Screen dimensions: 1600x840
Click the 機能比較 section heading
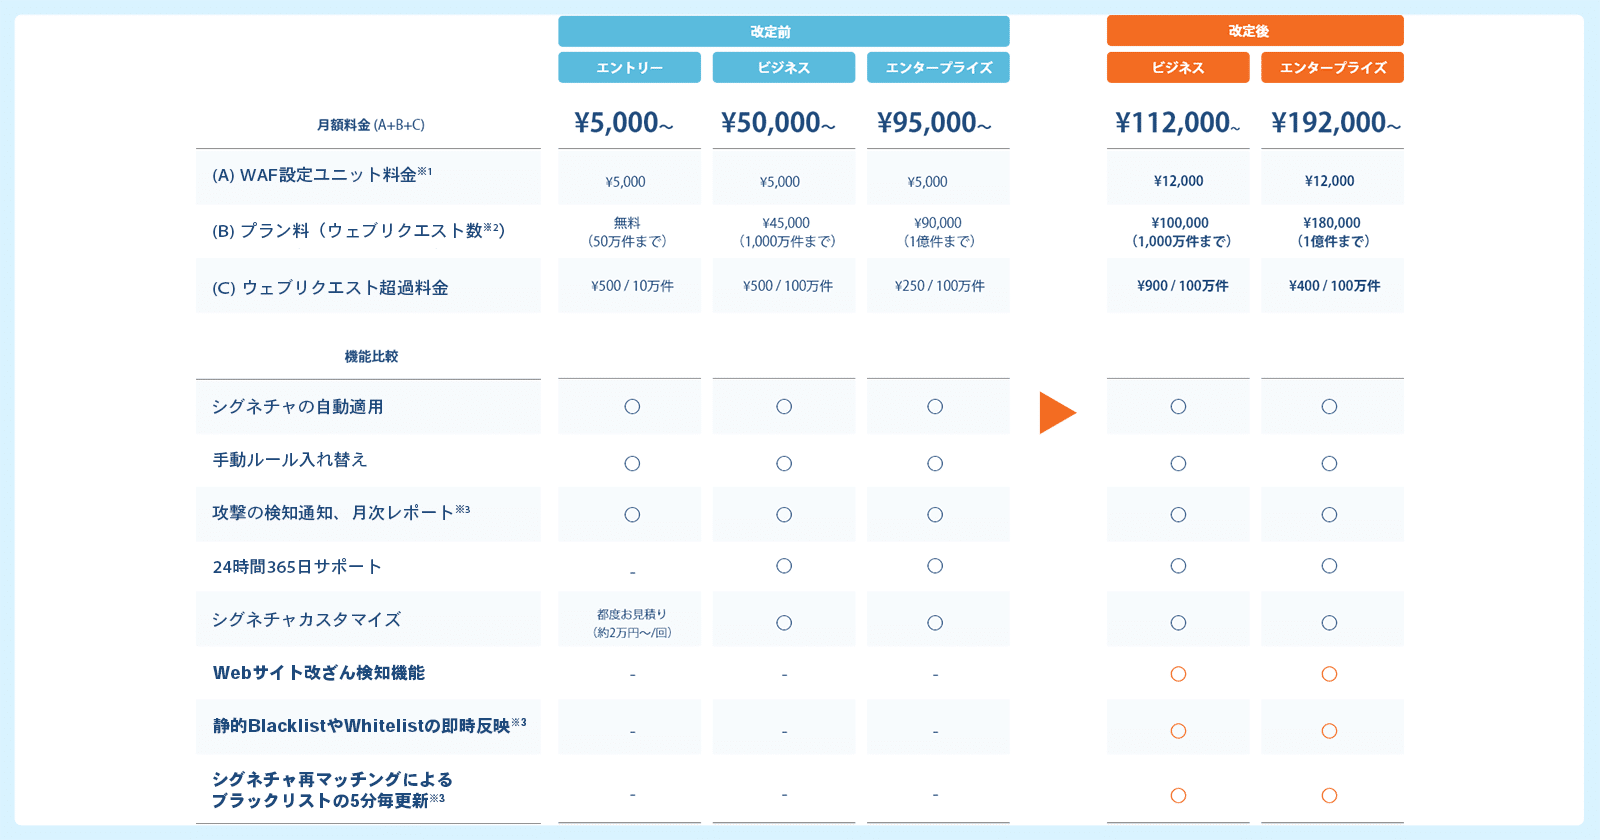tap(371, 357)
